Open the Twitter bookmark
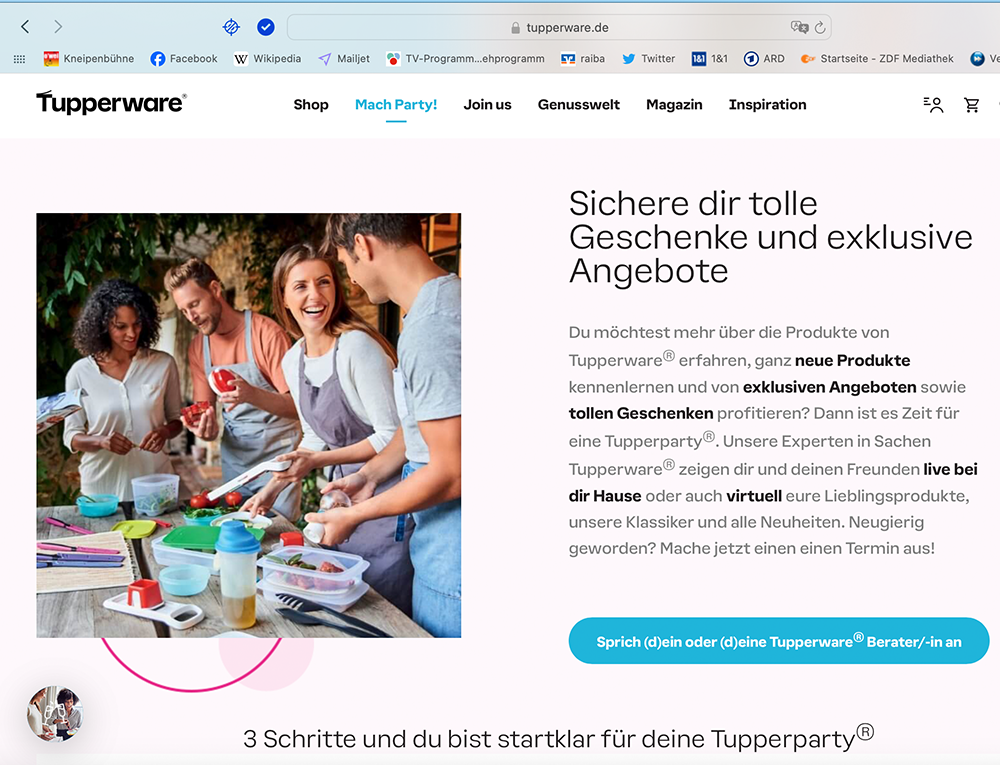The image size is (1000, 765). (x=648, y=59)
